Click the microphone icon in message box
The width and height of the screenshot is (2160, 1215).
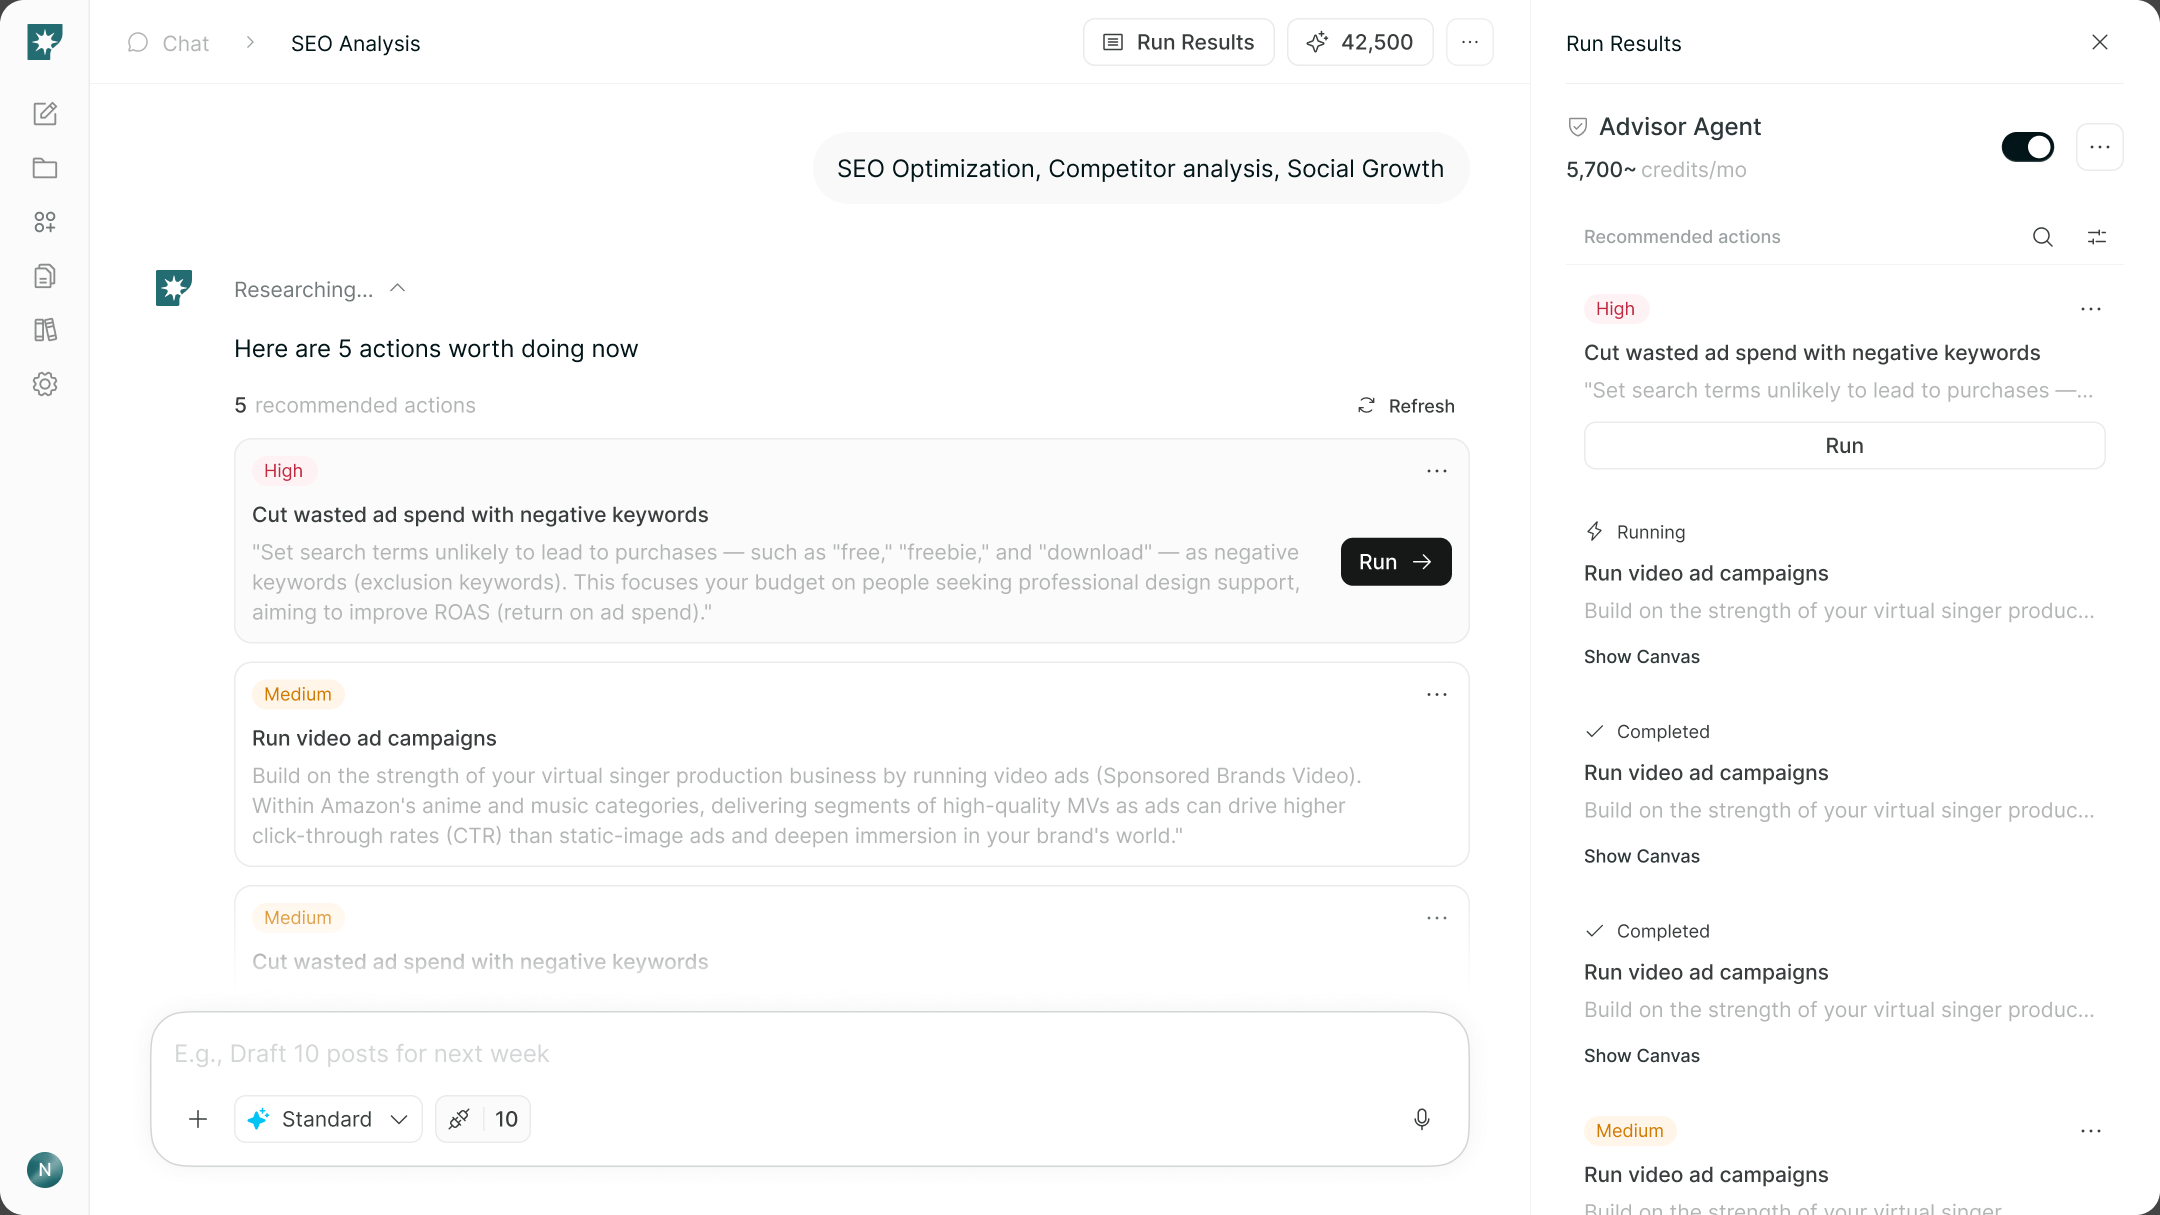click(1421, 1119)
